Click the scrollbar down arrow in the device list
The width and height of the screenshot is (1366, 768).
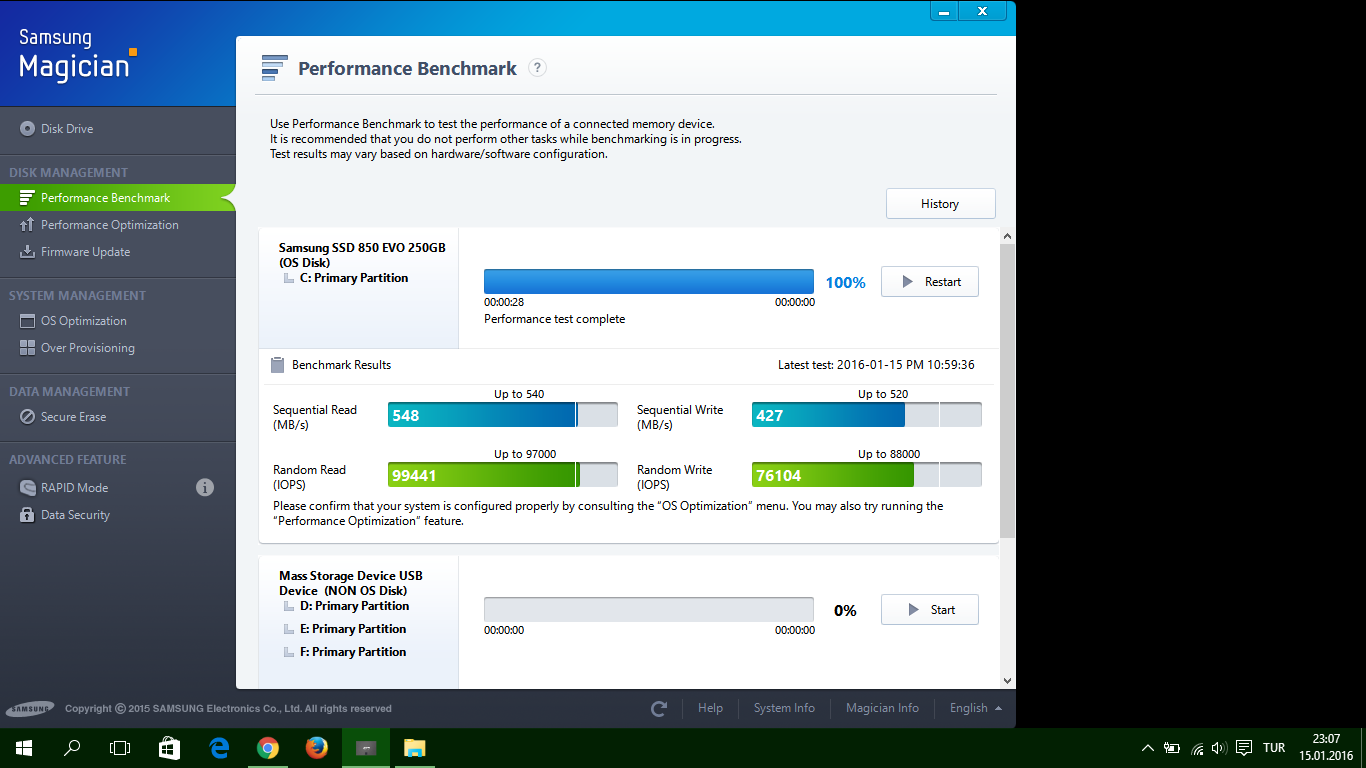(1007, 681)
